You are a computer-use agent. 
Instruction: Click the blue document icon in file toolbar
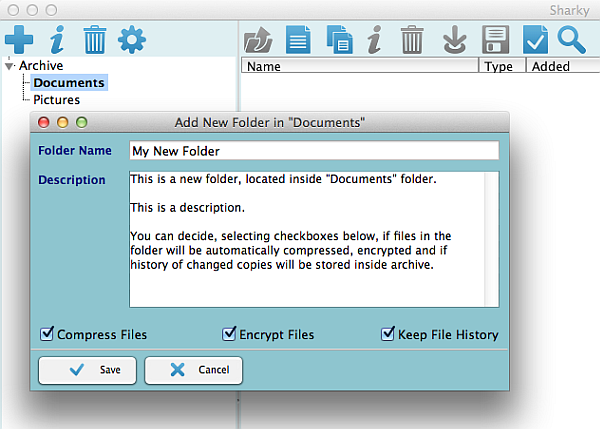pos(299,40)
